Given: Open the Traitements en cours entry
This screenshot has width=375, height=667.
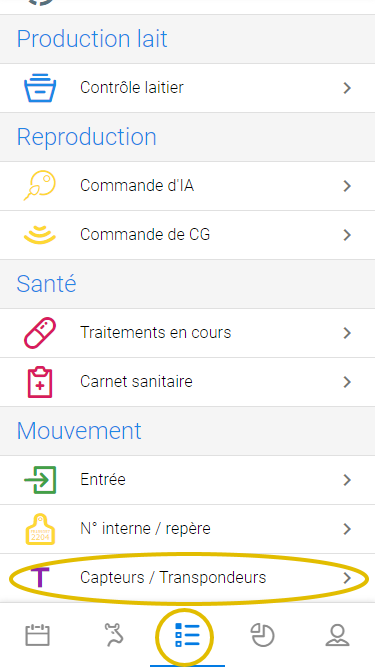Looking at the screenshot, I should (188, 333).
